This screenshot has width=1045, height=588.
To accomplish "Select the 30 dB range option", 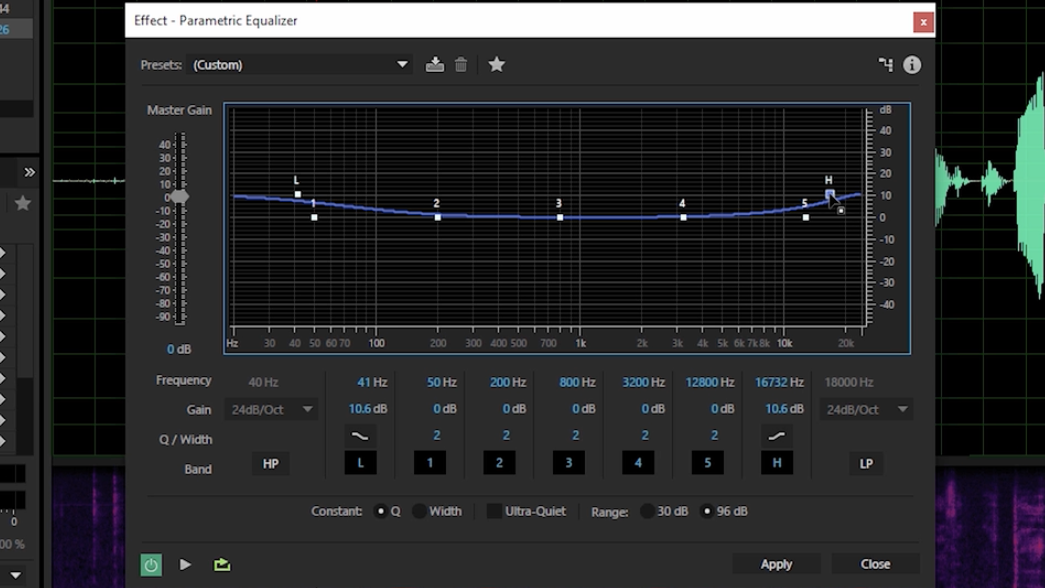I will pos(647,511).
